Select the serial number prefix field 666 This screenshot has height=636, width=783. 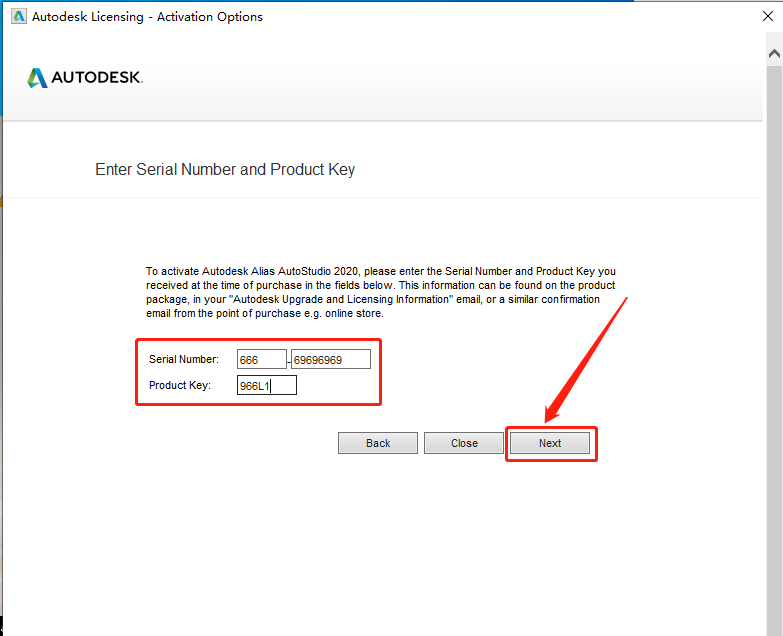click(x=262, y=359)
